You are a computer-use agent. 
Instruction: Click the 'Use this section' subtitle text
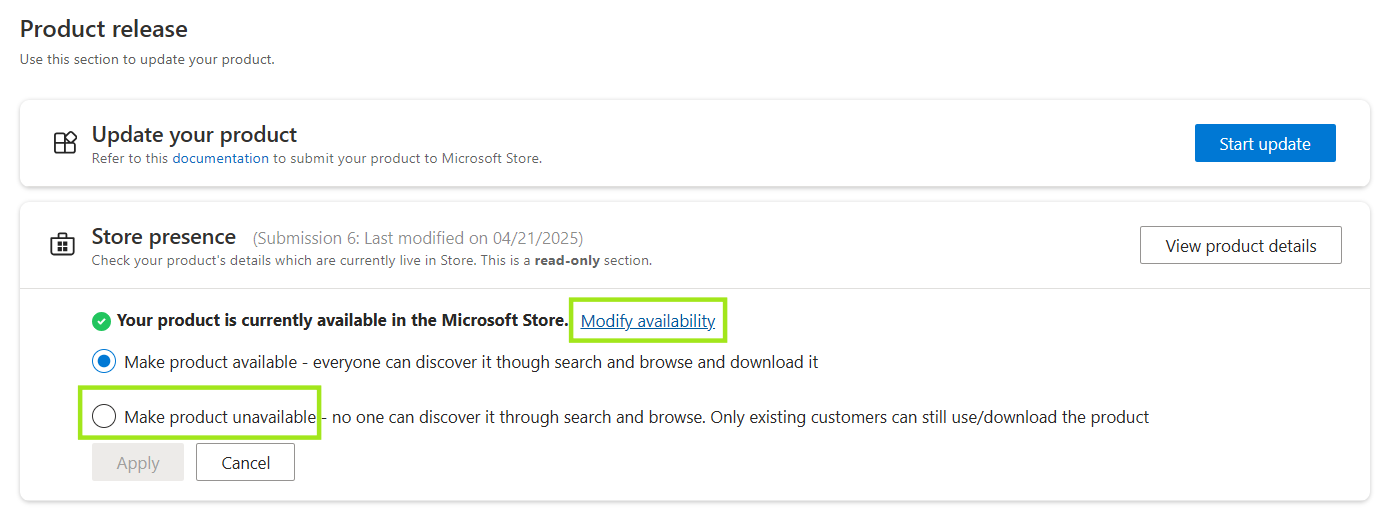pyautogui.click(x=147, y=60)
